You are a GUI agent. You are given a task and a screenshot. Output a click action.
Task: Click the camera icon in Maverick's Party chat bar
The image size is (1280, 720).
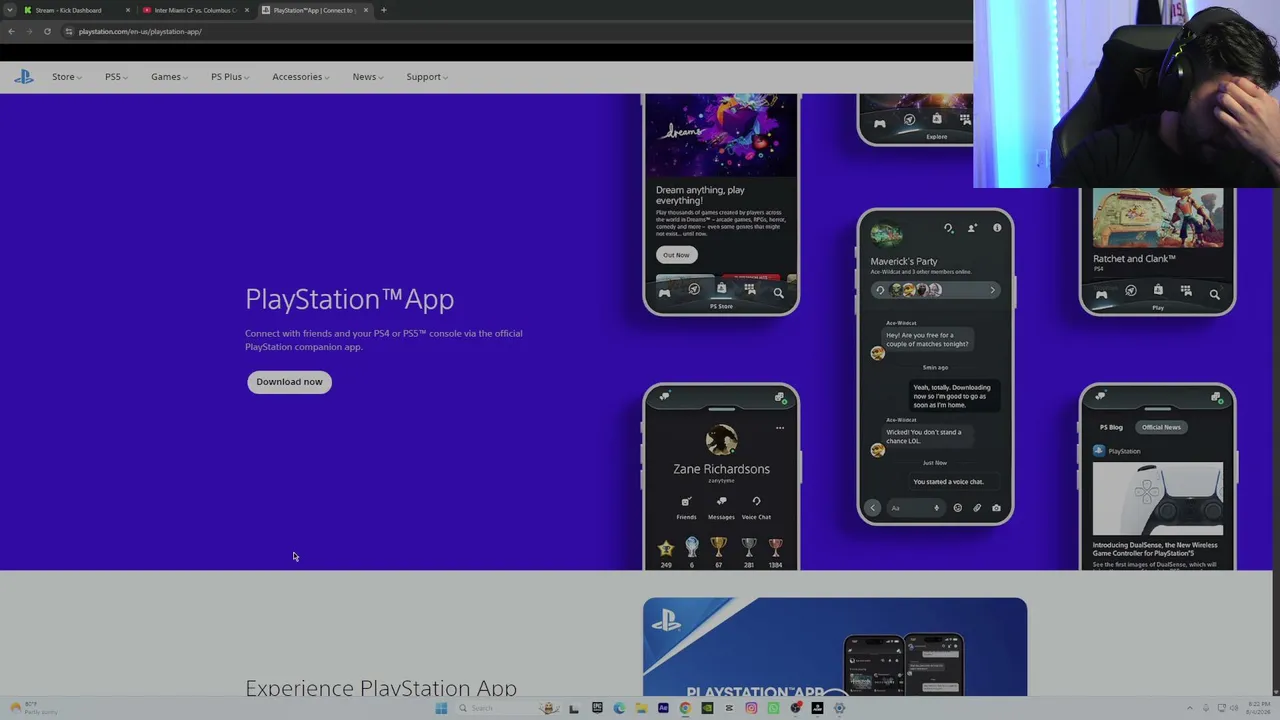pyautogui.click(x=996, y=508)
